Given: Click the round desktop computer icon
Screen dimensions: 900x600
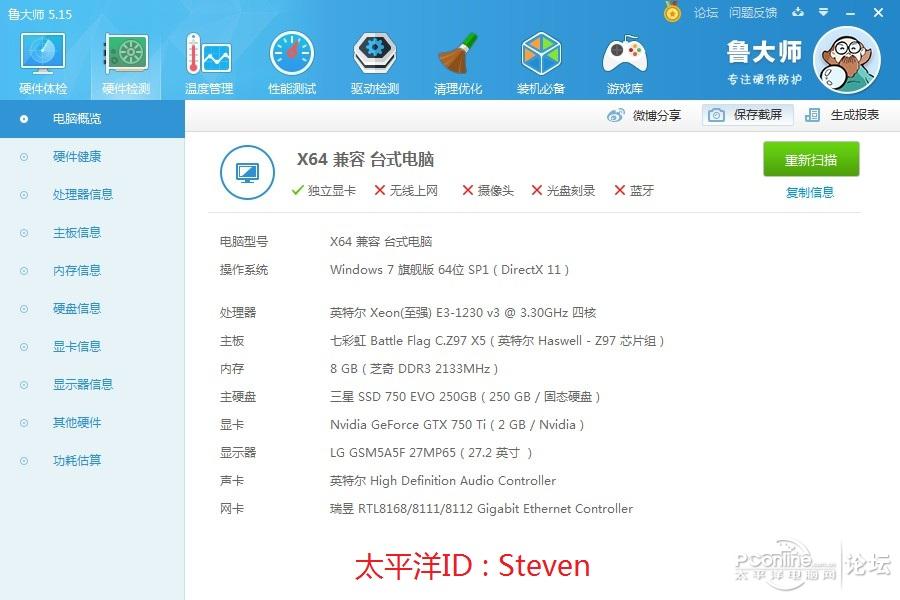Looking at the screenshot, I should pos(247,172).
